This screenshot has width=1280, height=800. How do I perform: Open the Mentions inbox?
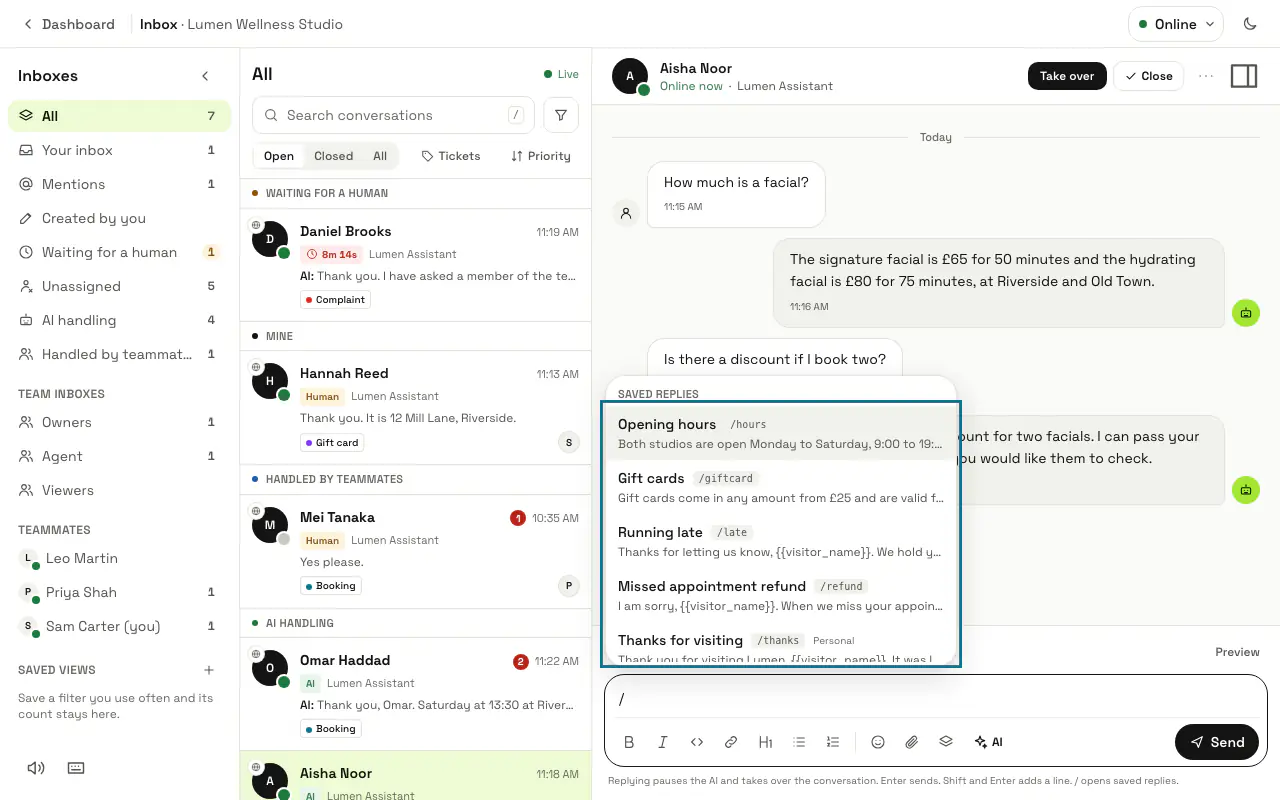119,184
